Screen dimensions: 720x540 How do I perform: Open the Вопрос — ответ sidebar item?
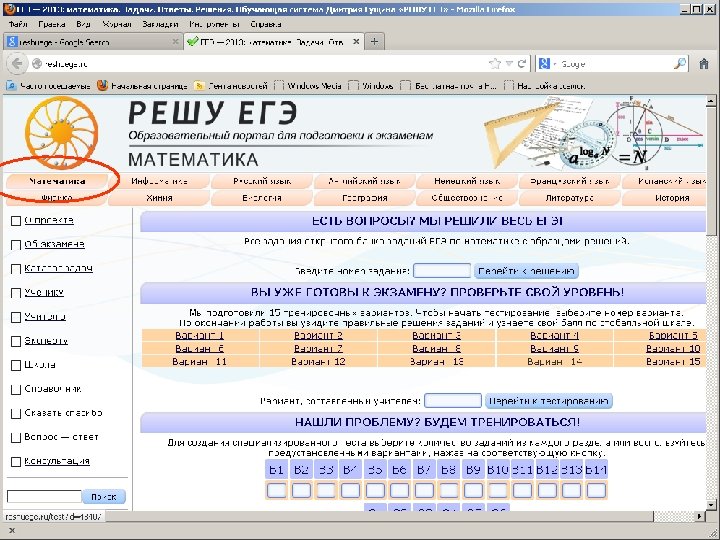click(x=62, y=437)
